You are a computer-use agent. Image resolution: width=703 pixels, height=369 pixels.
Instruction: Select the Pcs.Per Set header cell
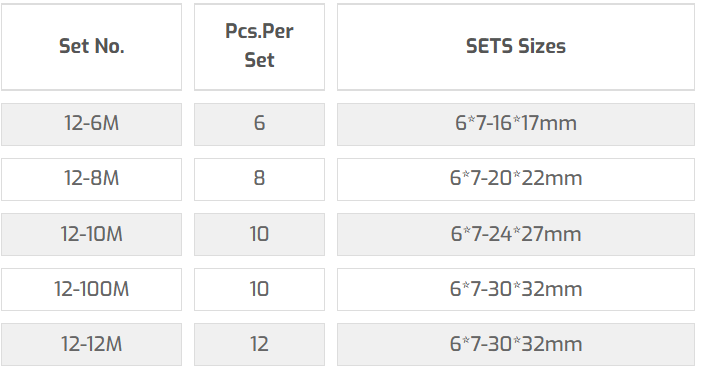259,47
